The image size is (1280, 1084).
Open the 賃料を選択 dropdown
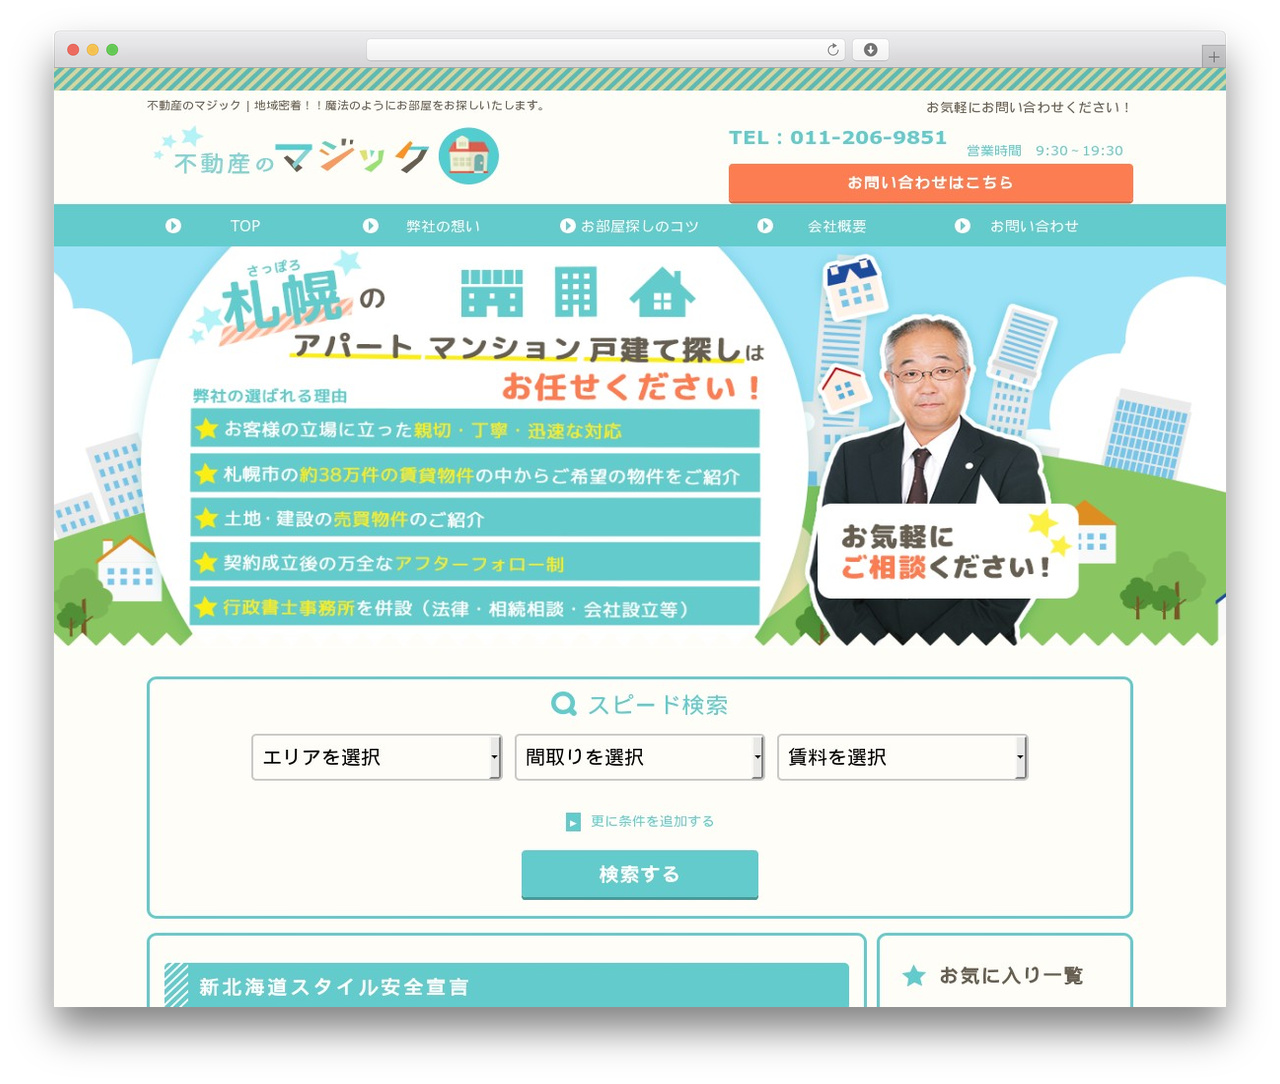click(903, 757)
